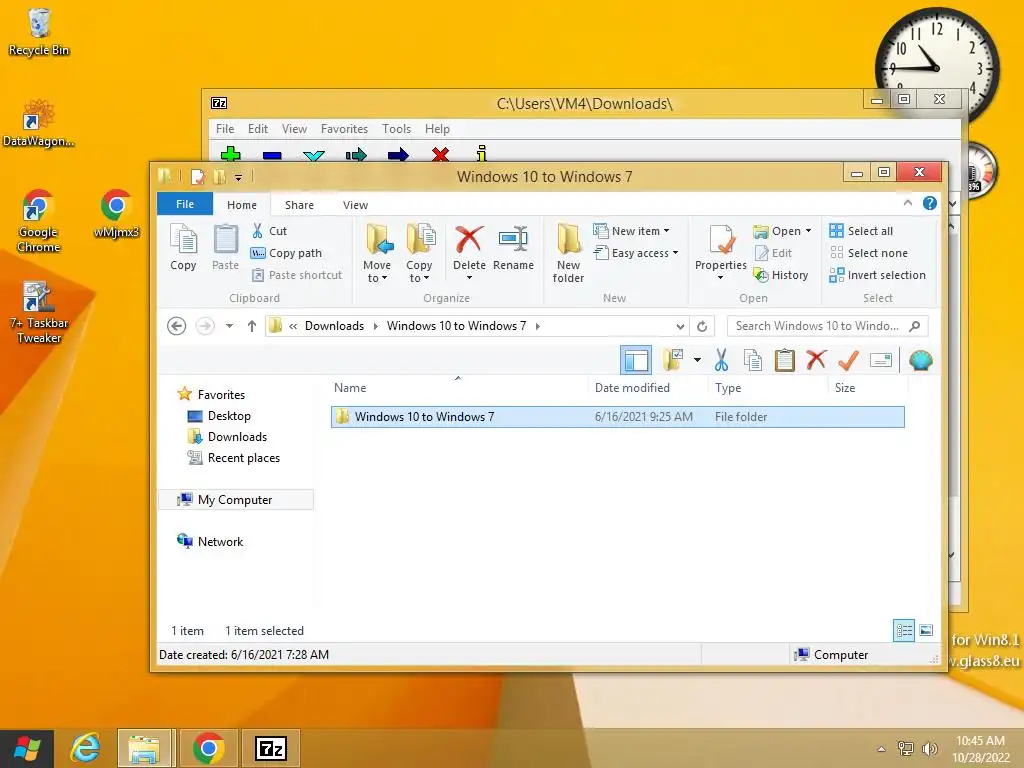Expand the Open button dropdown arrow
Image resolution: width=1024 pixels, height=768 pixels.
point(808,231)
